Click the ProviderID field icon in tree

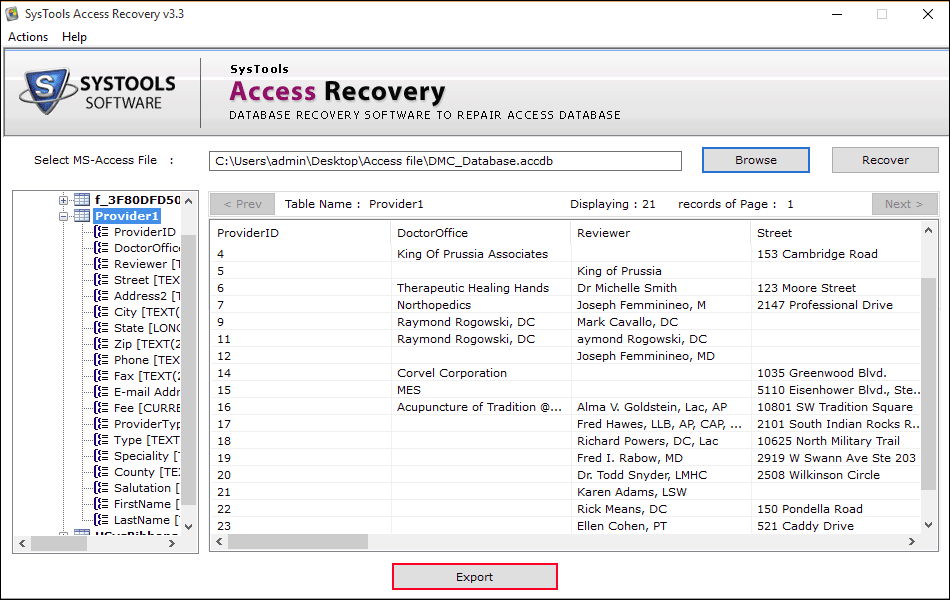[x=101, y=232]
